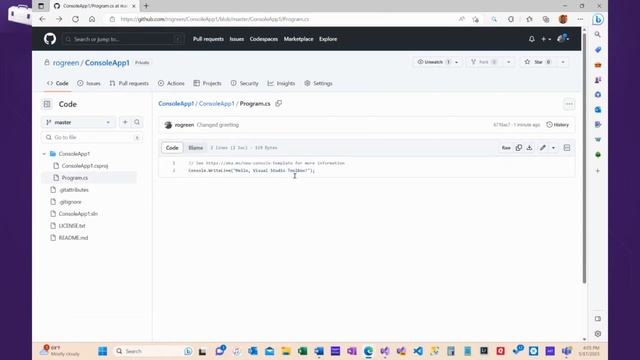Click the GitHub logo home icon
Screen dimensions: 640x360
[x=50, y=39]
